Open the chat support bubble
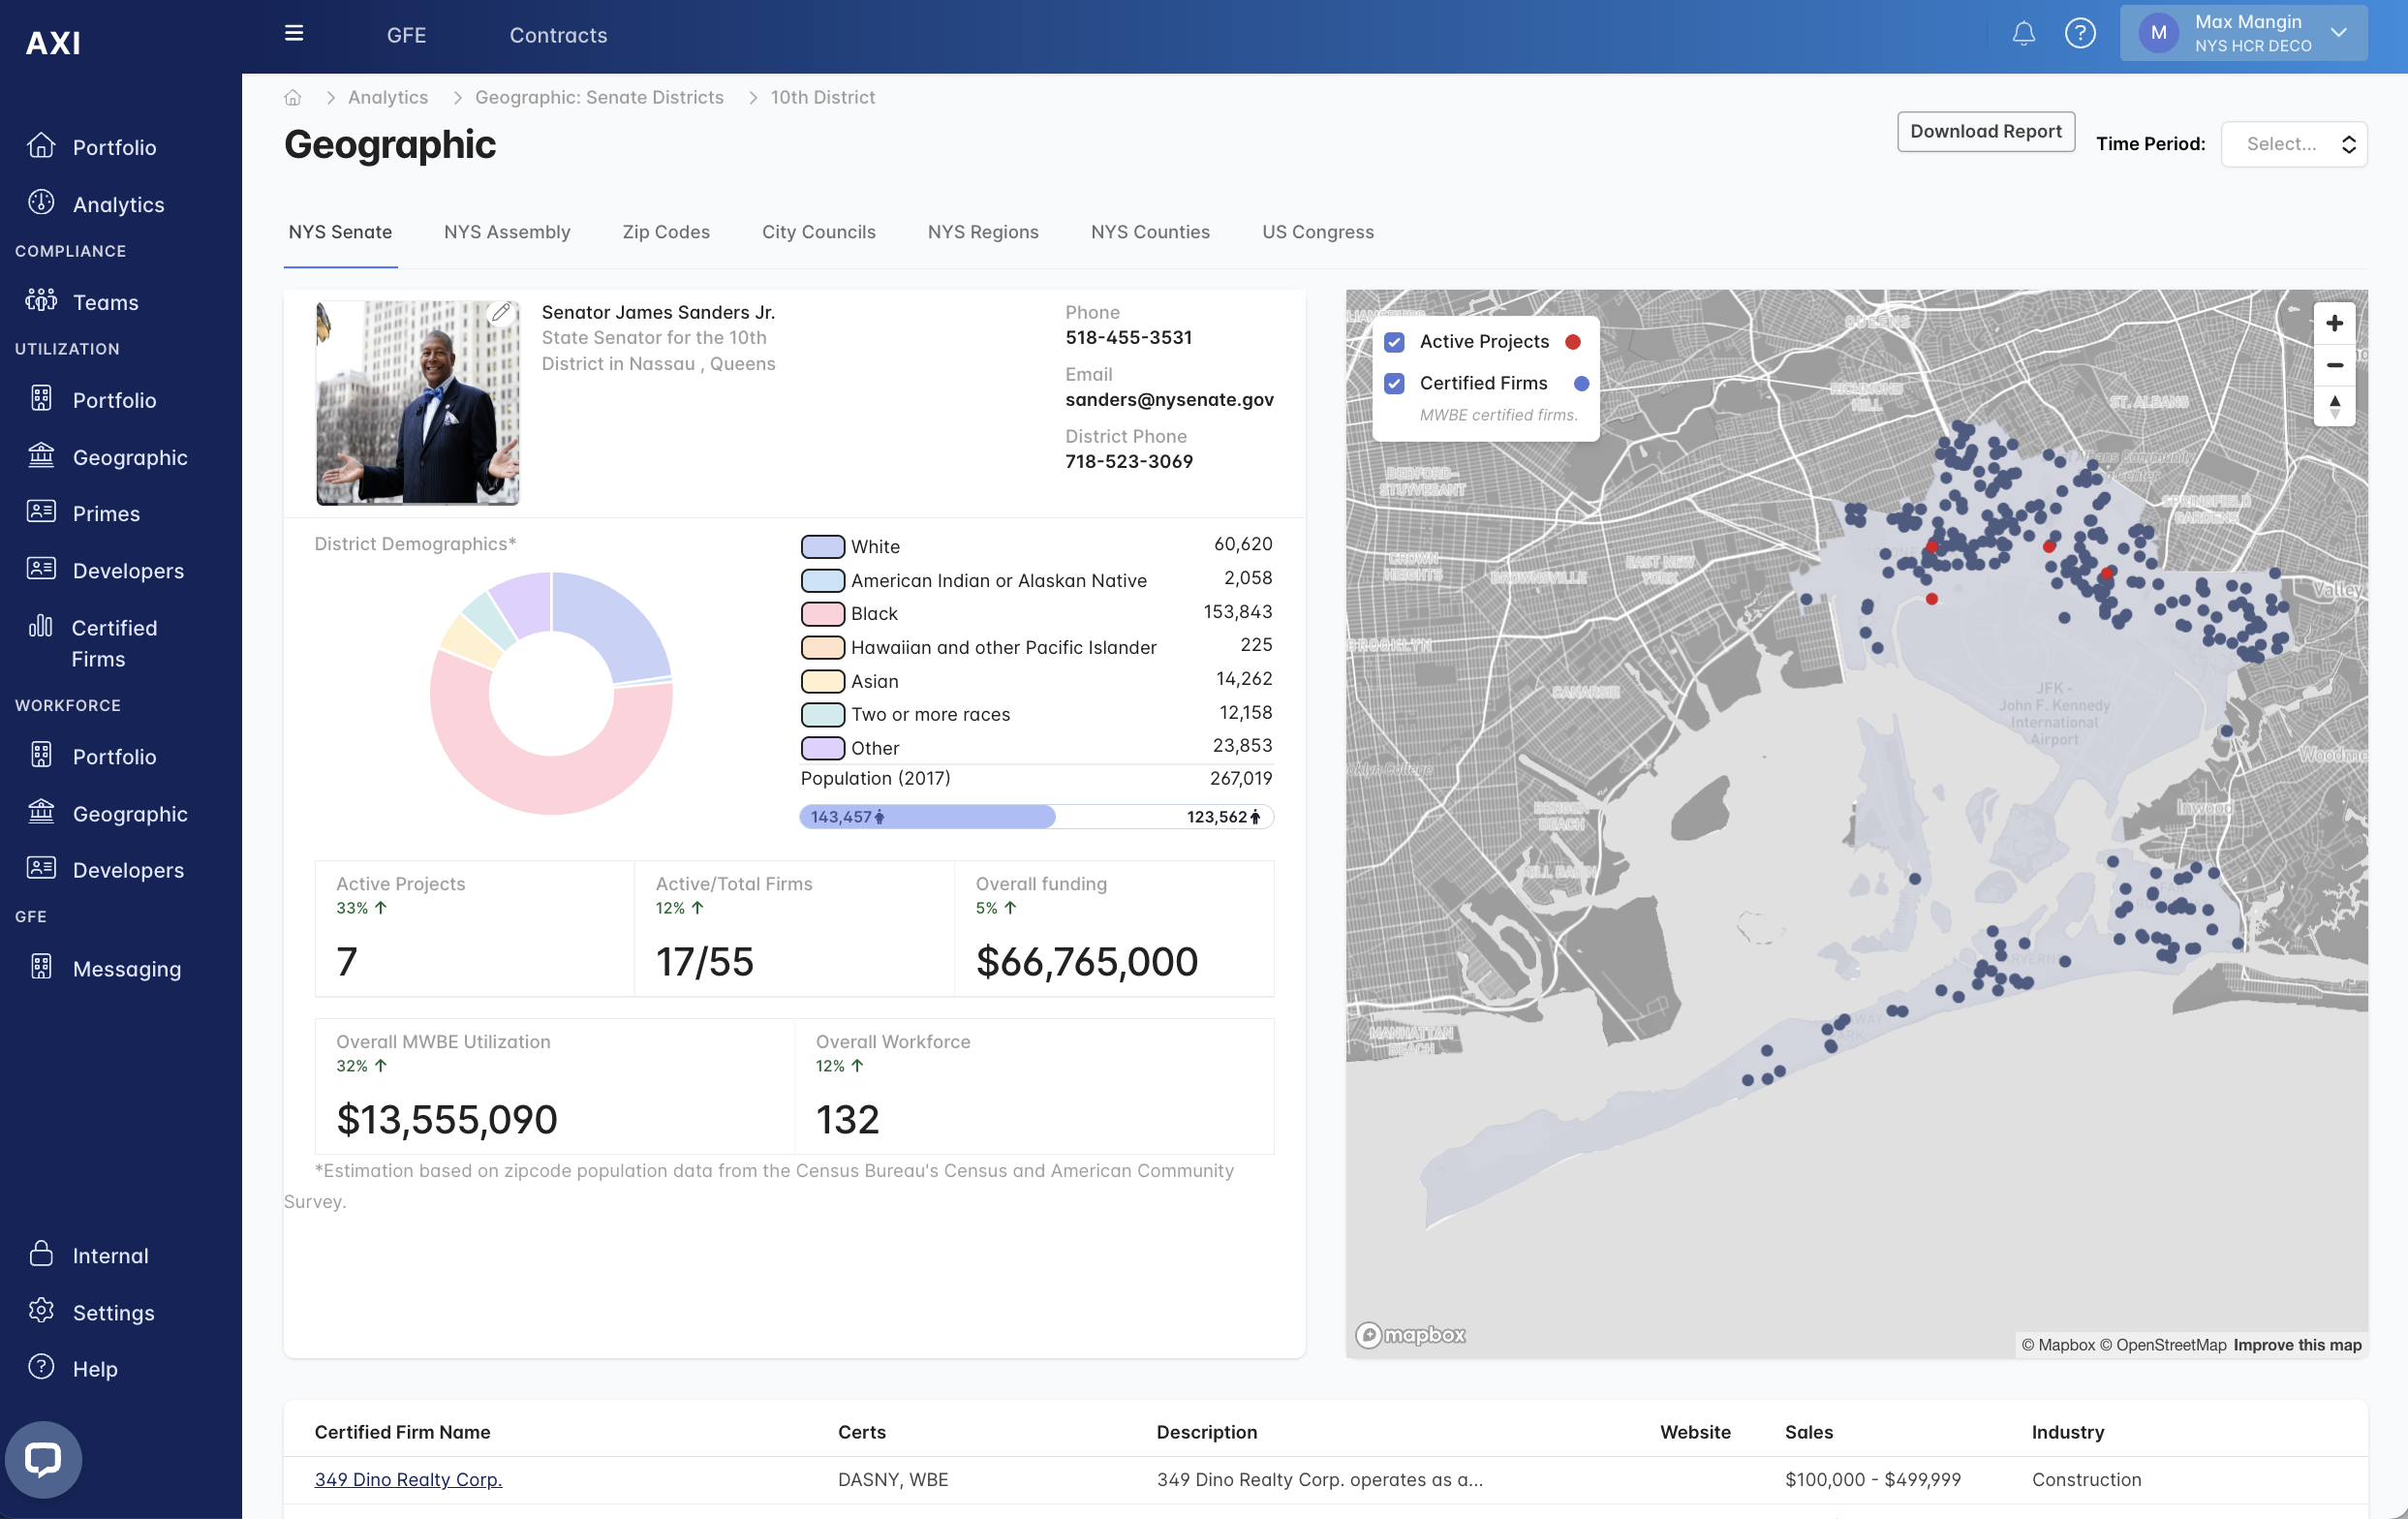Screen dimensions: 2408x1519 coord(43,1459)
